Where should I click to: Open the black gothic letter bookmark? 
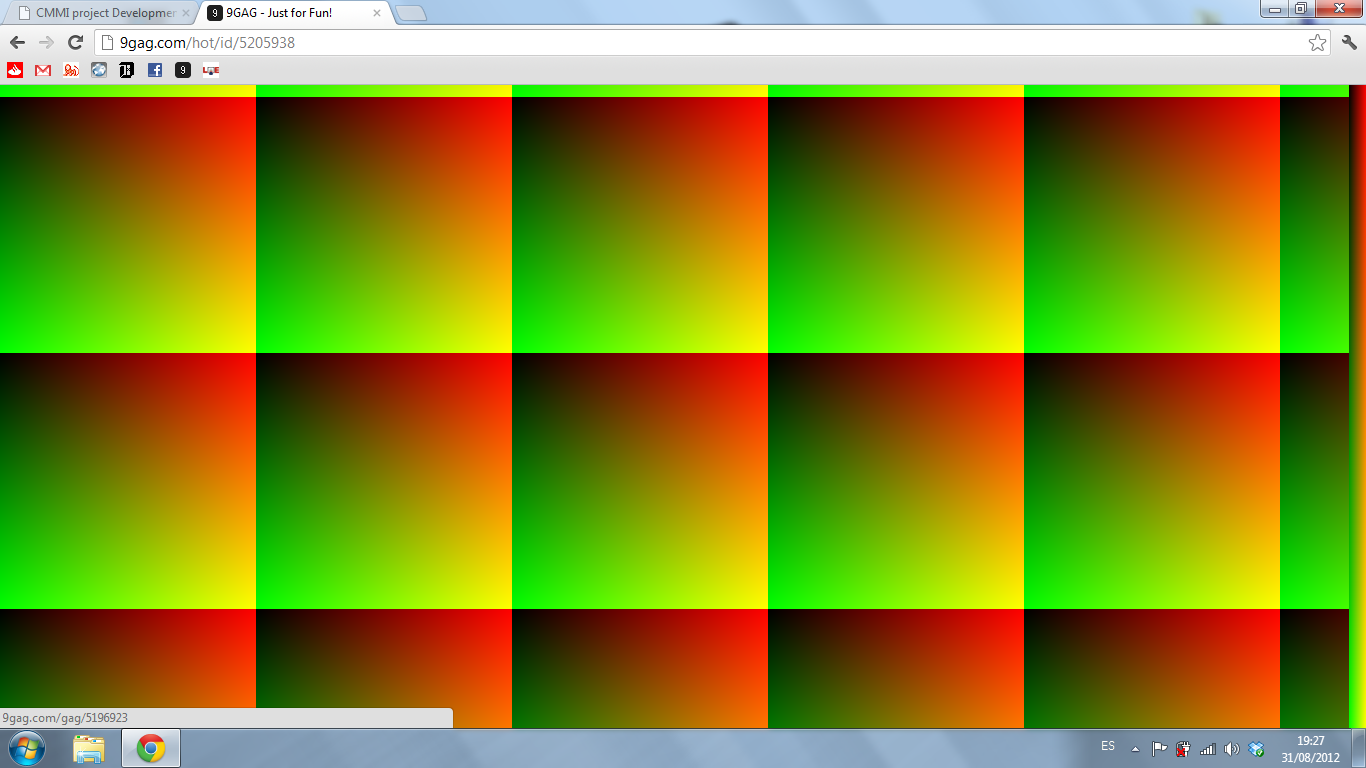[x=127, y=70]
